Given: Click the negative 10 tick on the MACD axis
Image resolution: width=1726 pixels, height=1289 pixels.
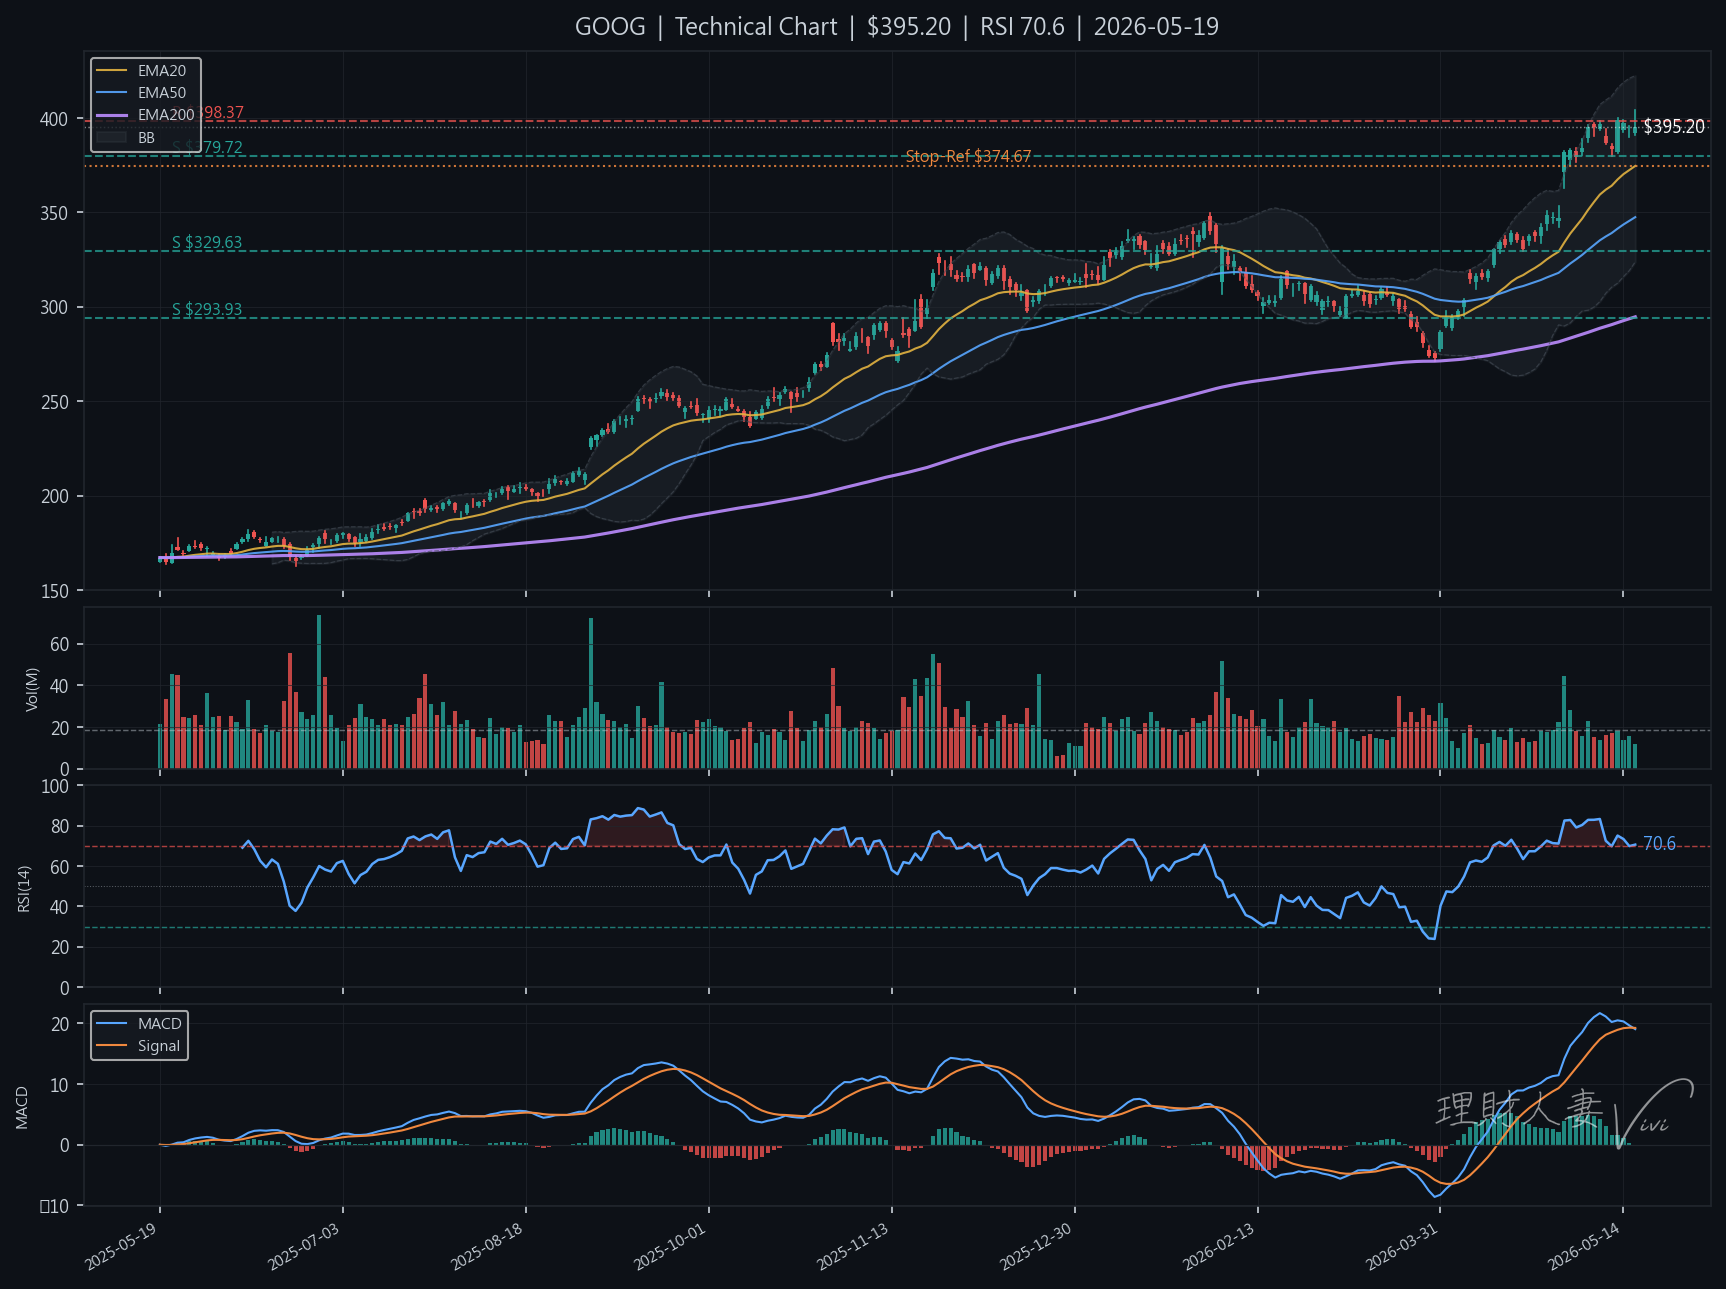Looking at the screenshot, I should click(54, 1206).
